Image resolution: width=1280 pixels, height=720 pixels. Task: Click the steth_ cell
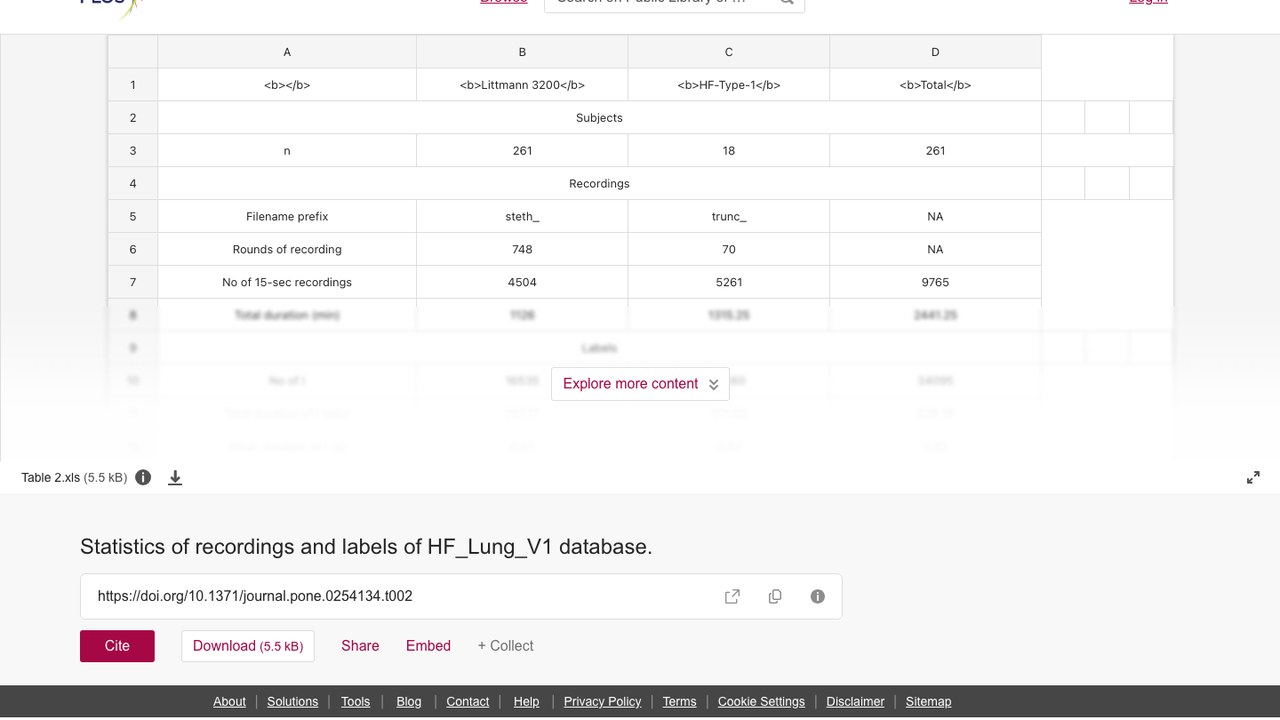point(522,217)
